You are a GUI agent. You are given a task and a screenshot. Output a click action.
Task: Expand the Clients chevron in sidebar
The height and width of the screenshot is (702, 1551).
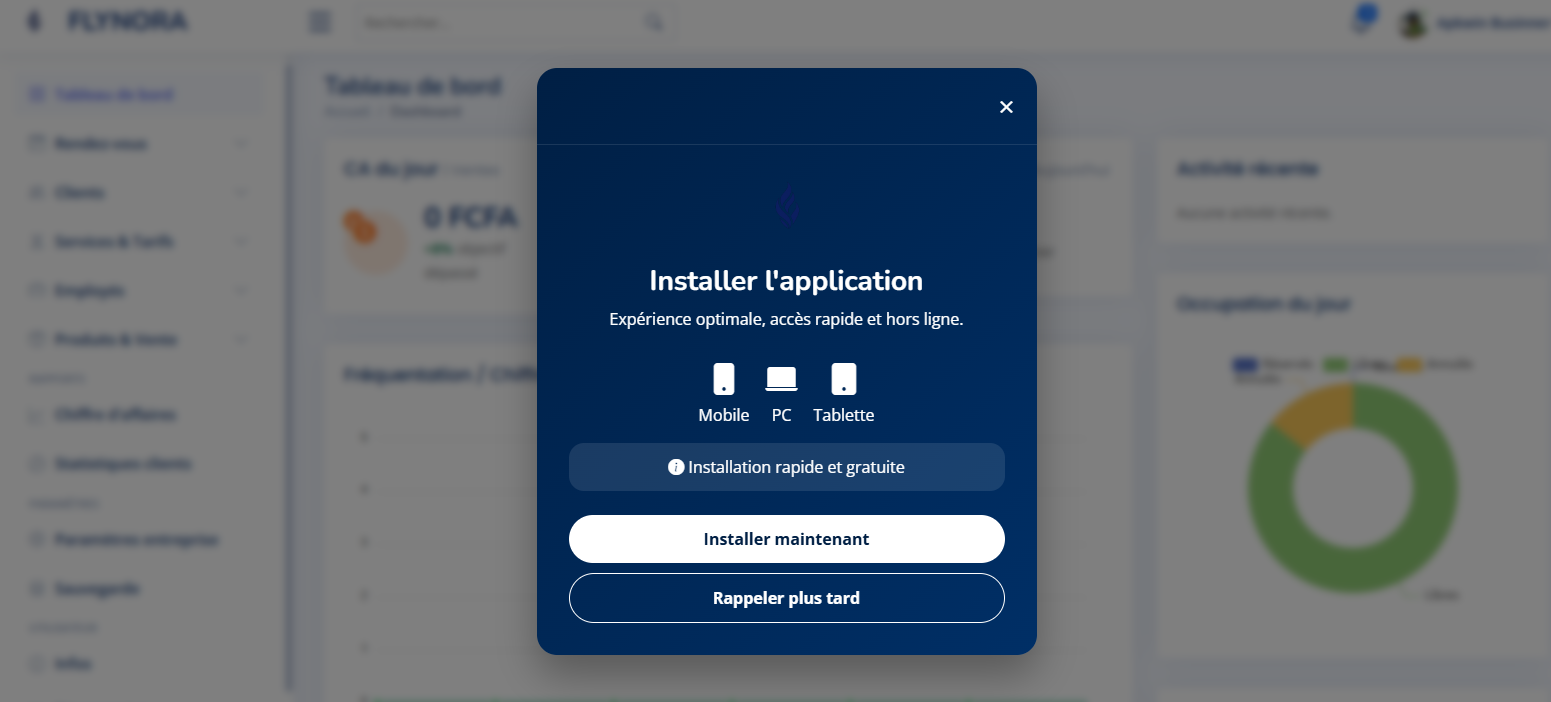coord(241,193)
